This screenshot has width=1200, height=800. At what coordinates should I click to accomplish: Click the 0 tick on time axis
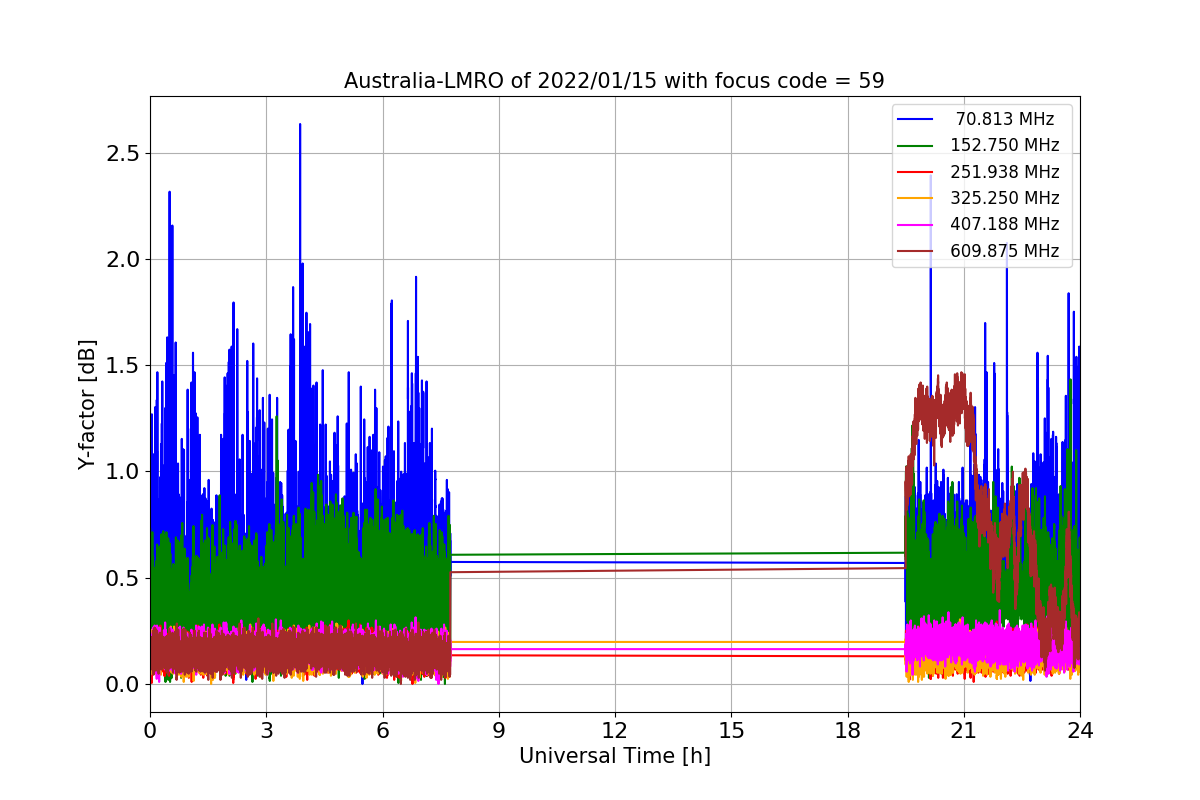150,731
